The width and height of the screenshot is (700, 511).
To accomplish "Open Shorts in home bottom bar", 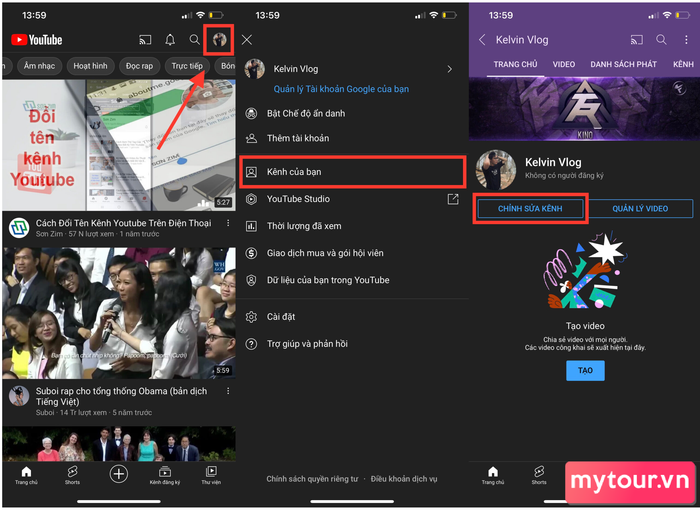I will [72, 475].
